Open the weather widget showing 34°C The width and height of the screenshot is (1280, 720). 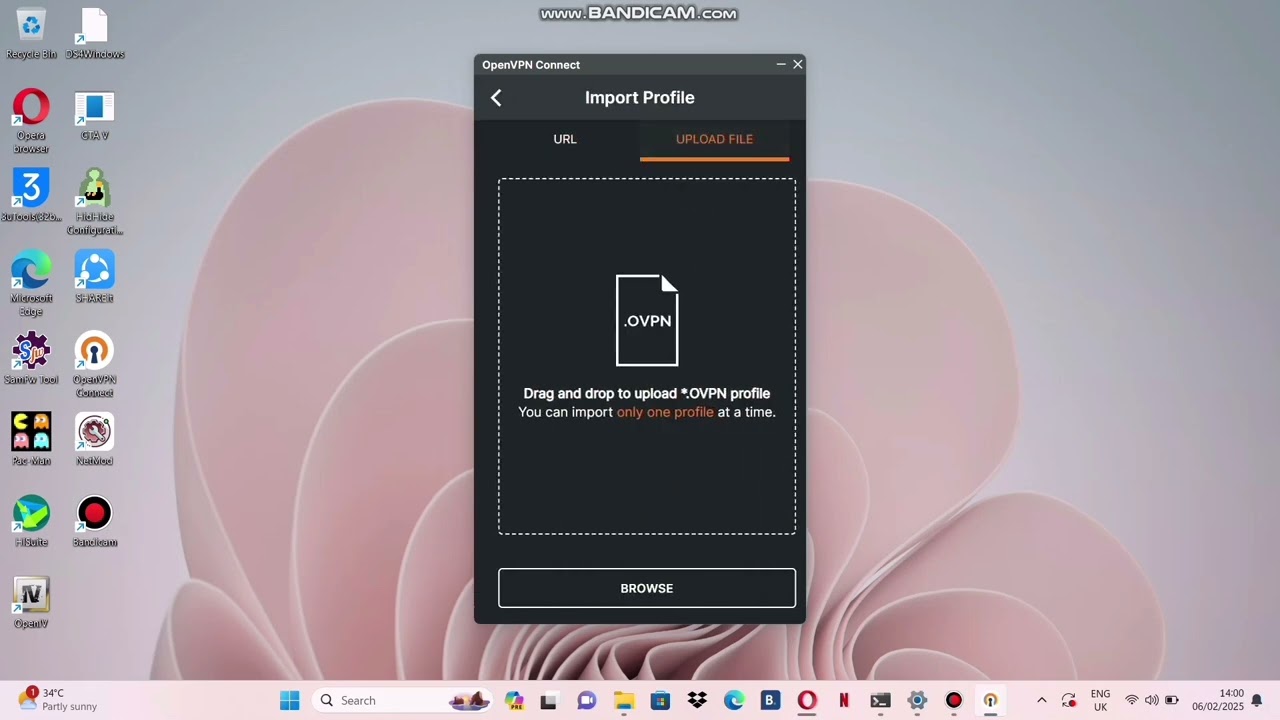pos(60,699)
